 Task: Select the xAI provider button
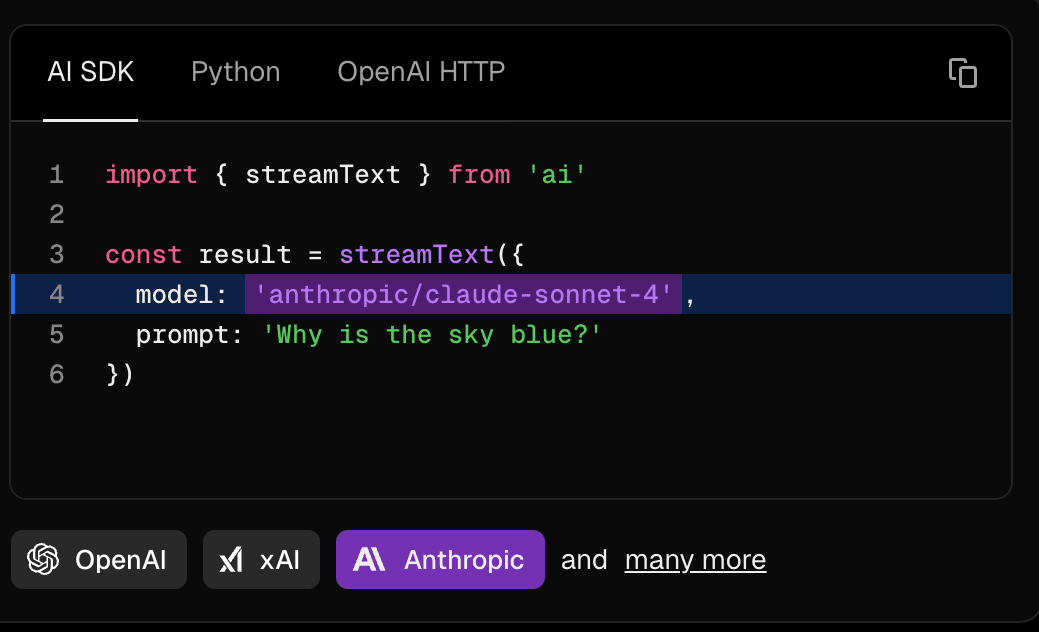[x=261, y=560]
